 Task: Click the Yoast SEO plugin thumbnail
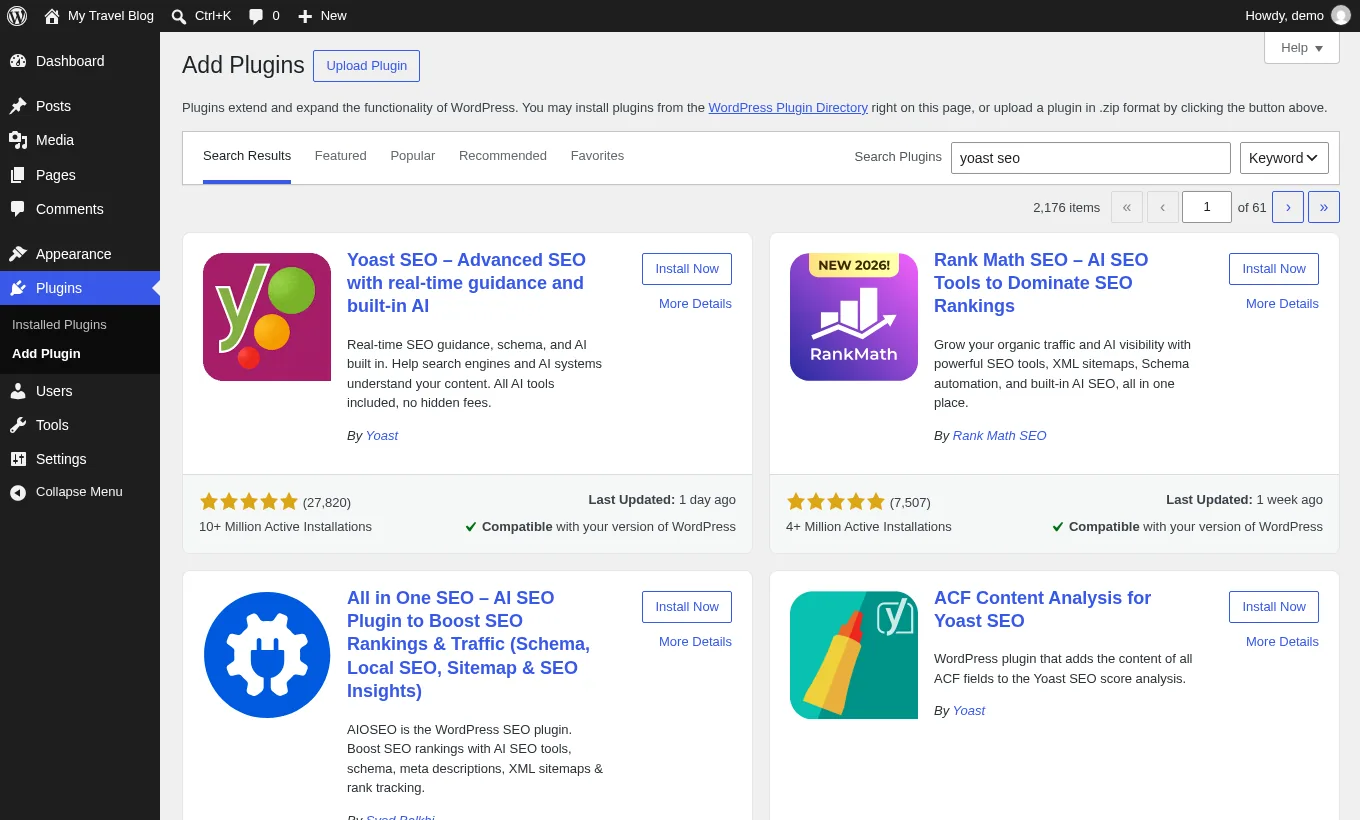(267, 317)
